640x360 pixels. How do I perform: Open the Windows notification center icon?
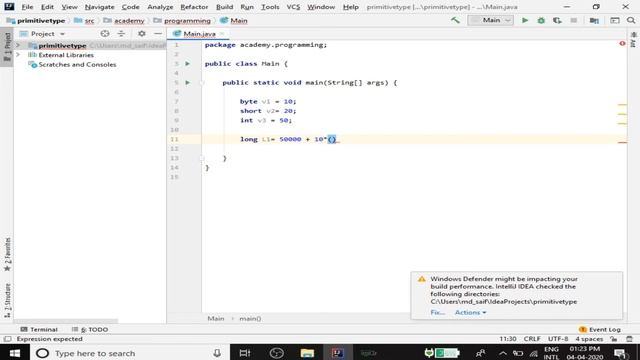pyautogui.click(x=620, y=353)
